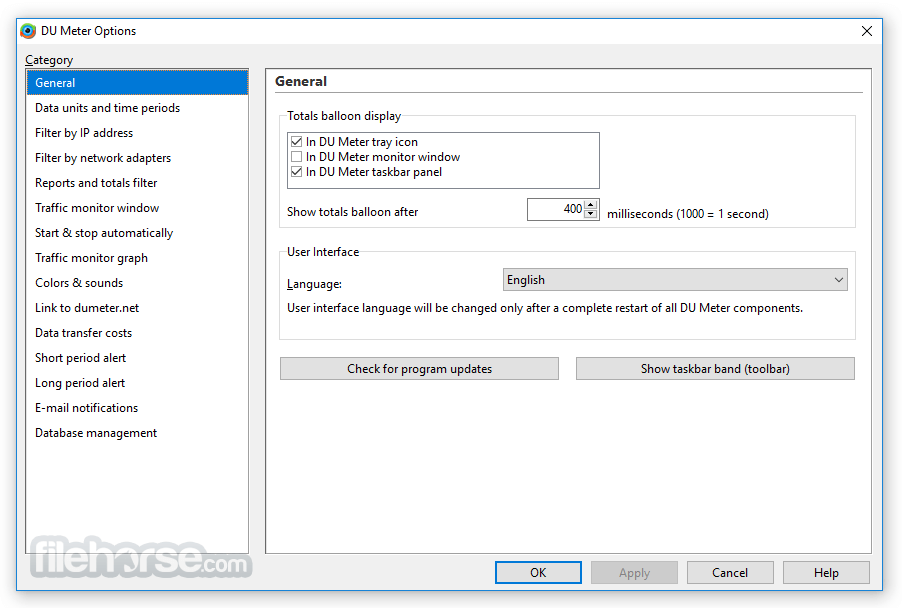The image size is (902, 608).
Task: Open Database management category
Action: tap(137, 433)
